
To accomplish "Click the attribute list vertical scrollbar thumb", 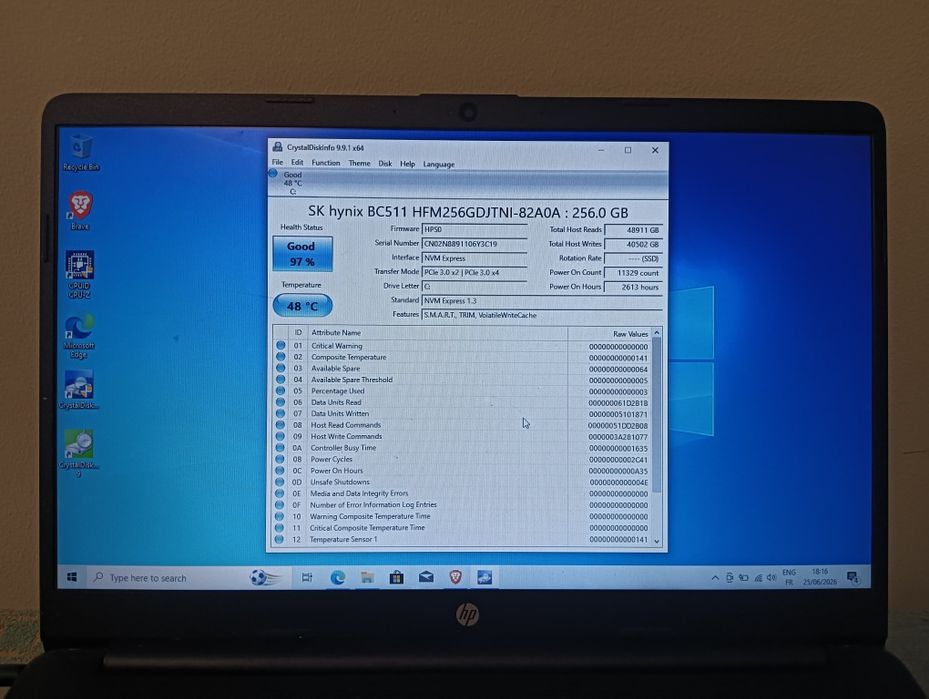I will (656, 415).
